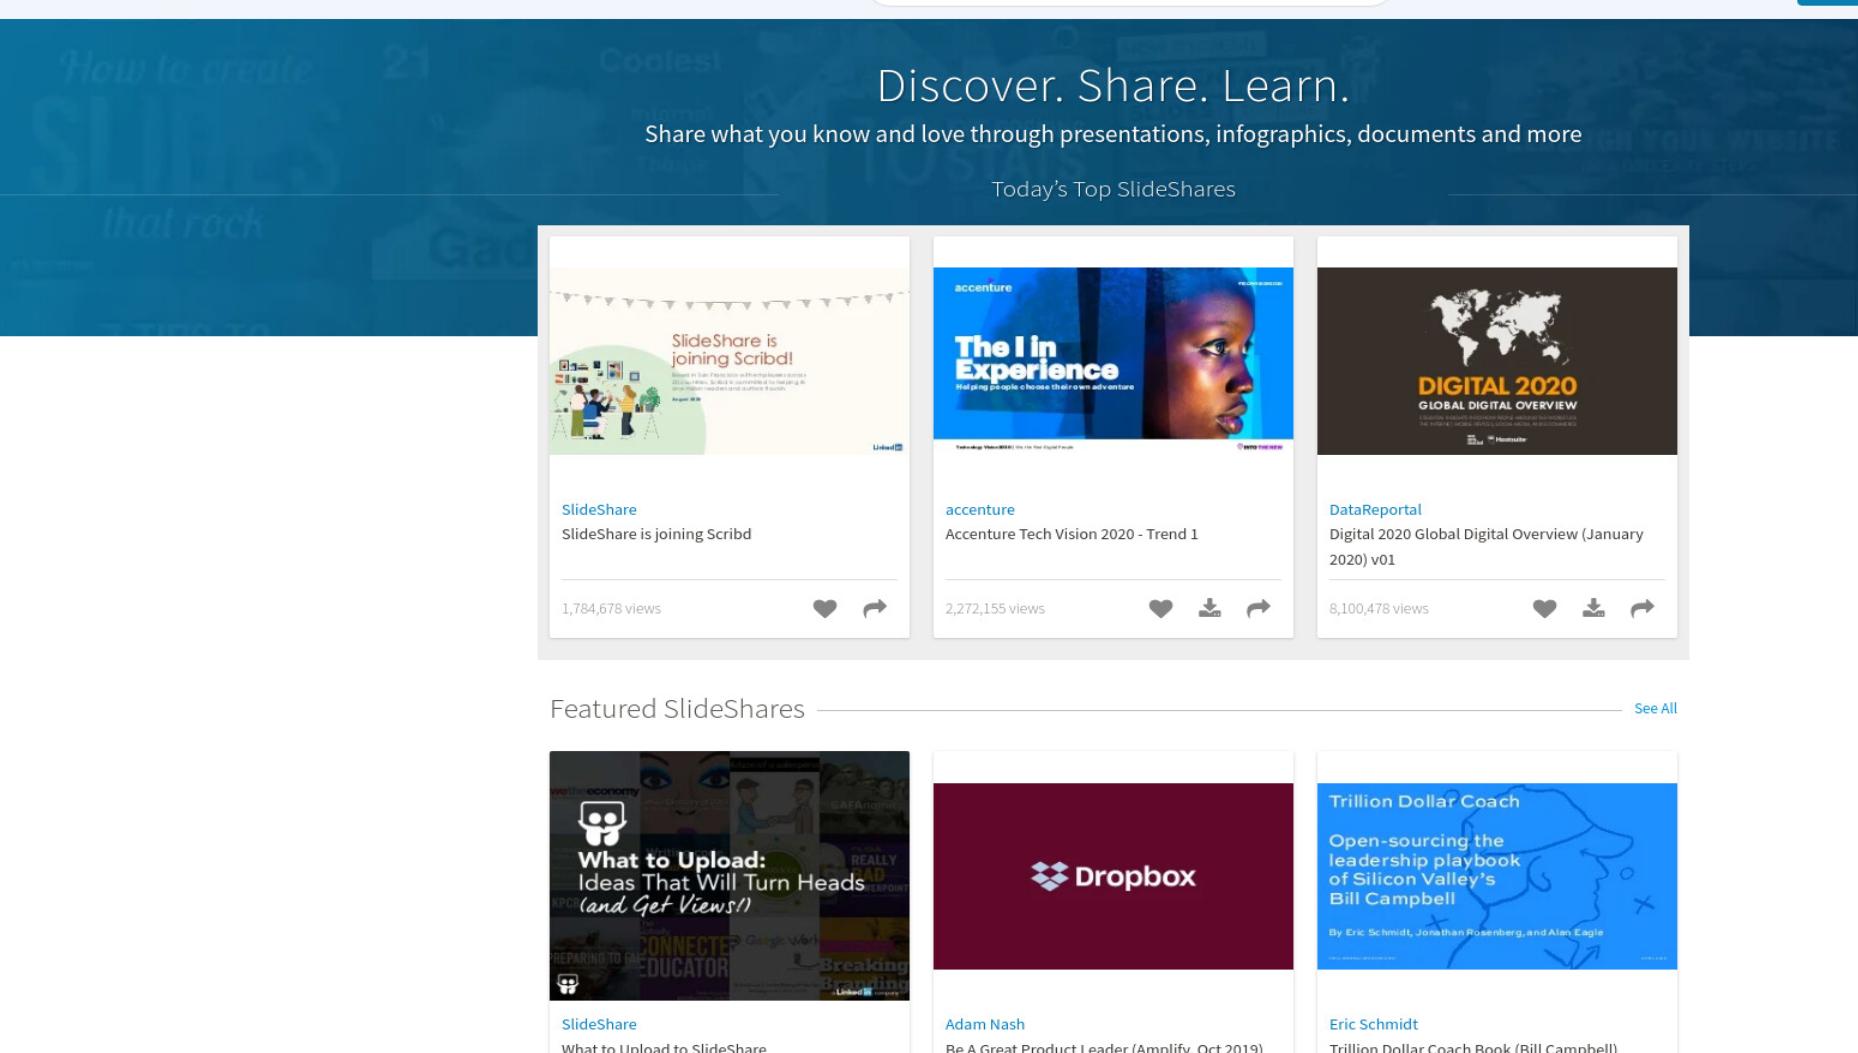Like the SlideShare is joining Scribd card
Image resolution: width=1858 pixels, height=1053 pixels.
click(824, 608)
